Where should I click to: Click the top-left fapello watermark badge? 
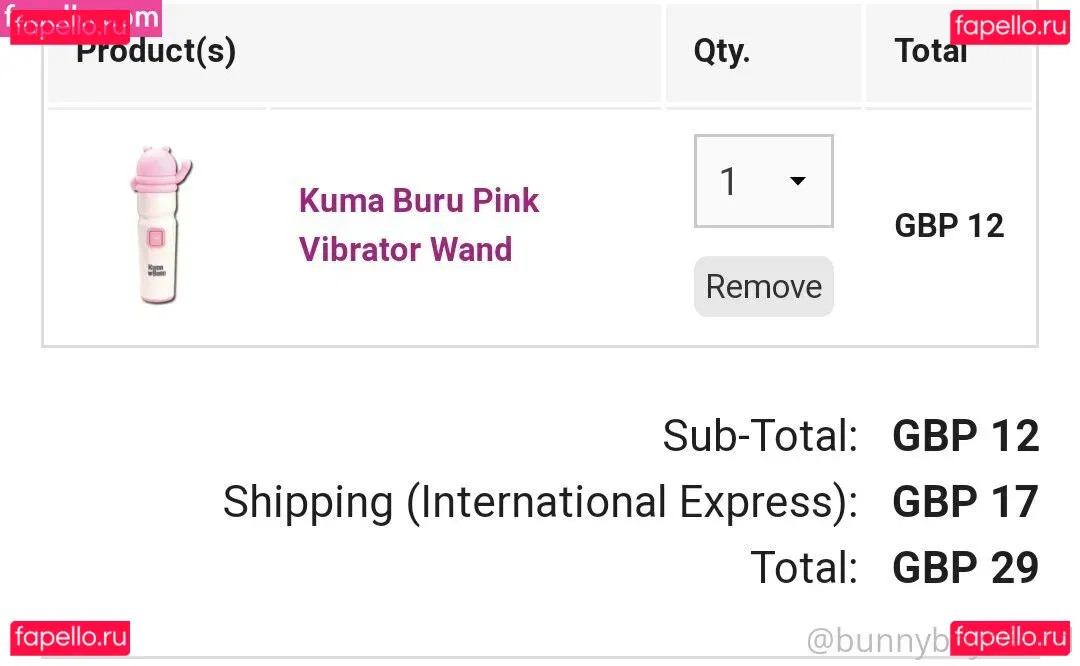(70, 24)
